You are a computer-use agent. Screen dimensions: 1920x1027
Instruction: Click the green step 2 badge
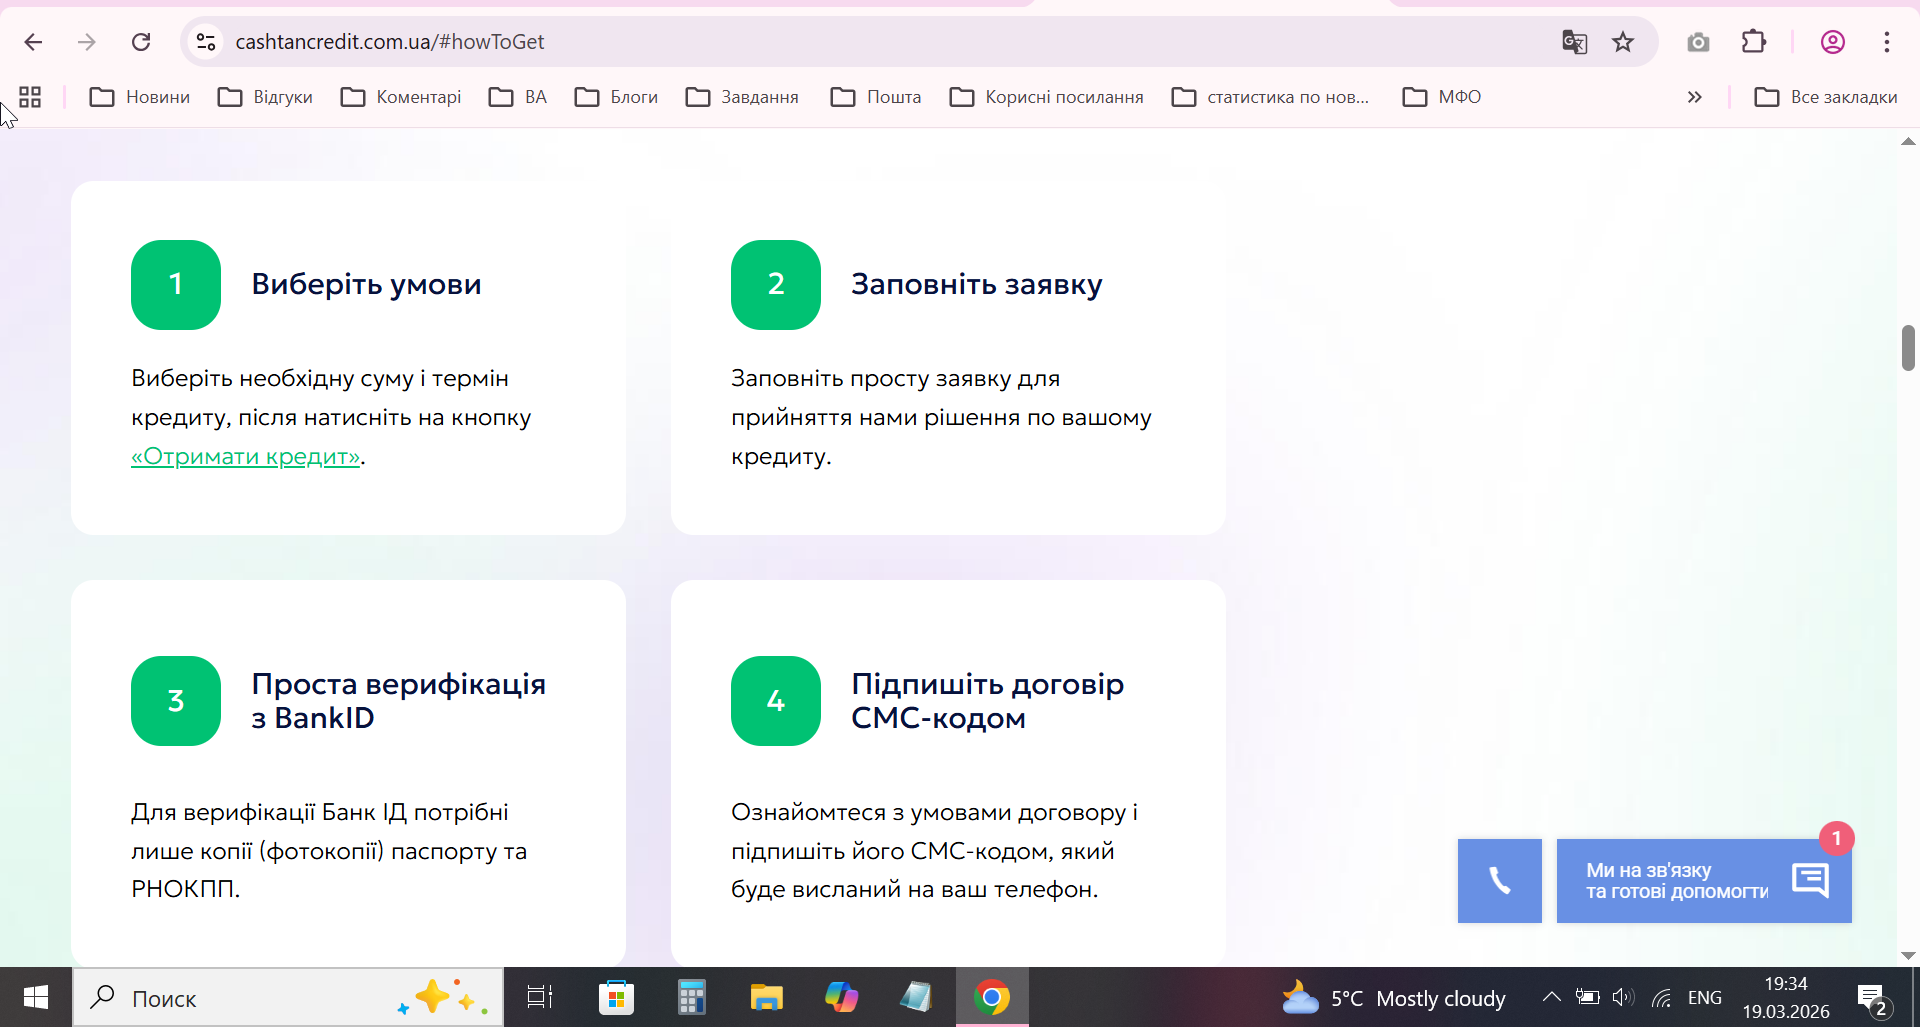pos(776,285)
